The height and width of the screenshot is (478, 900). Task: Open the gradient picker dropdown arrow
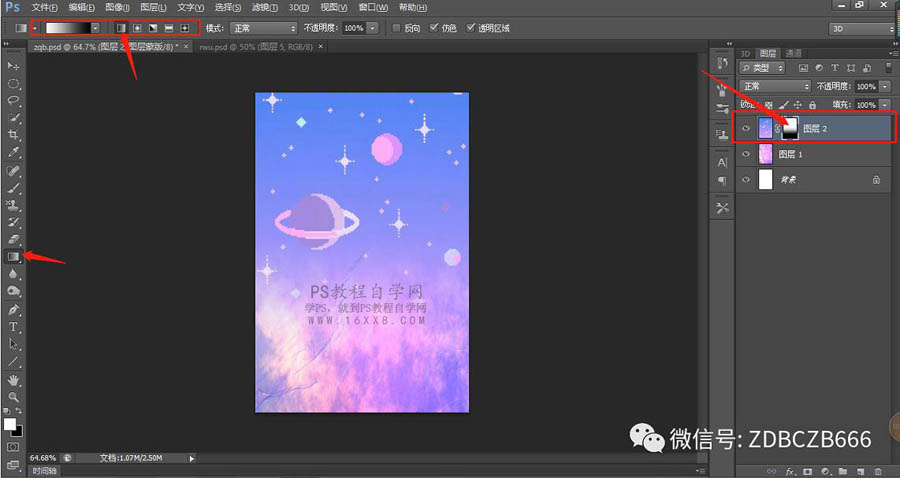tap(95, 28)
